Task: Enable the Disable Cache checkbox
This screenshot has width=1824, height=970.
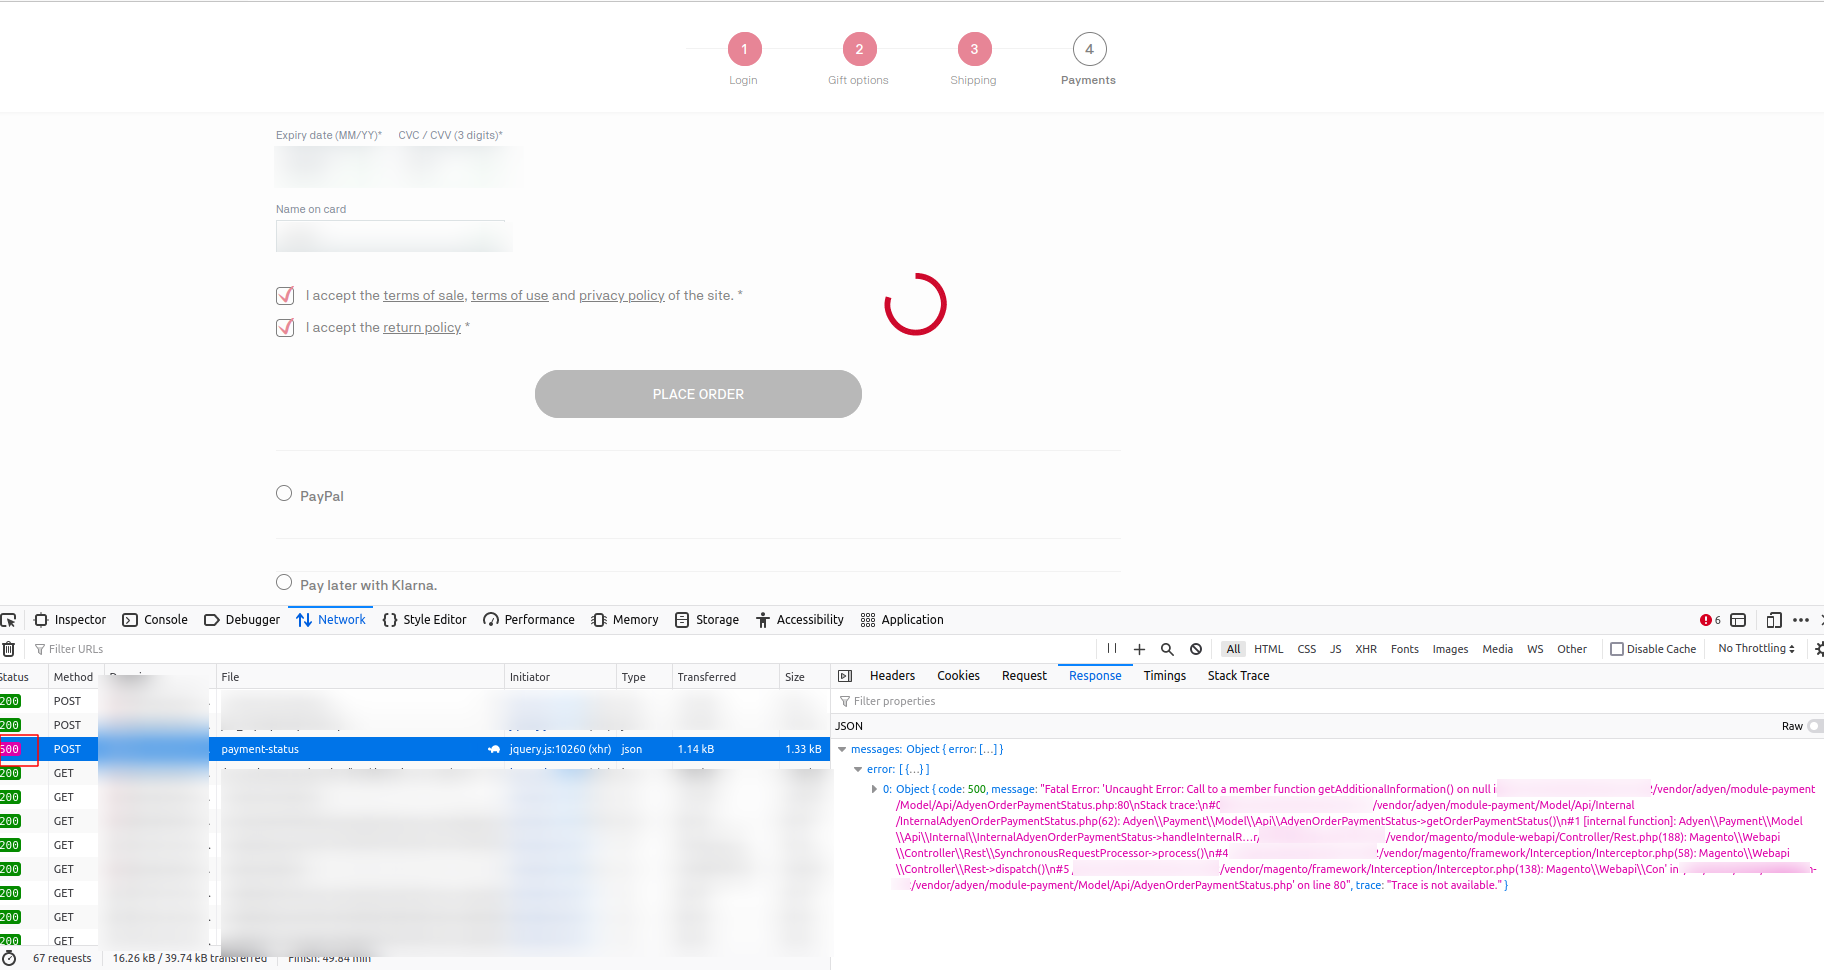Action: click(1617, 648)
